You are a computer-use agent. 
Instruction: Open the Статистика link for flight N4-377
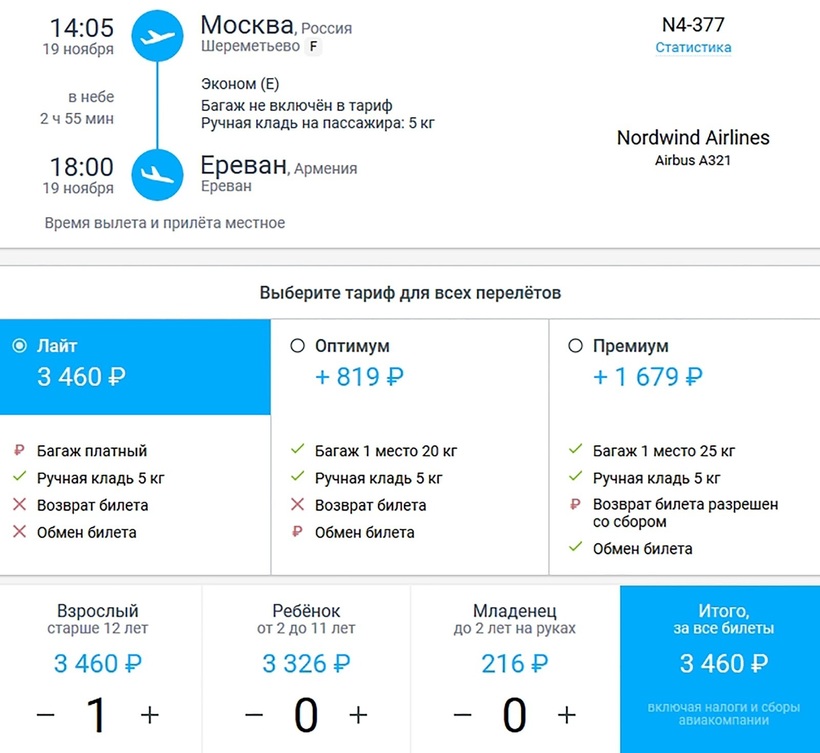coord(693,48)
